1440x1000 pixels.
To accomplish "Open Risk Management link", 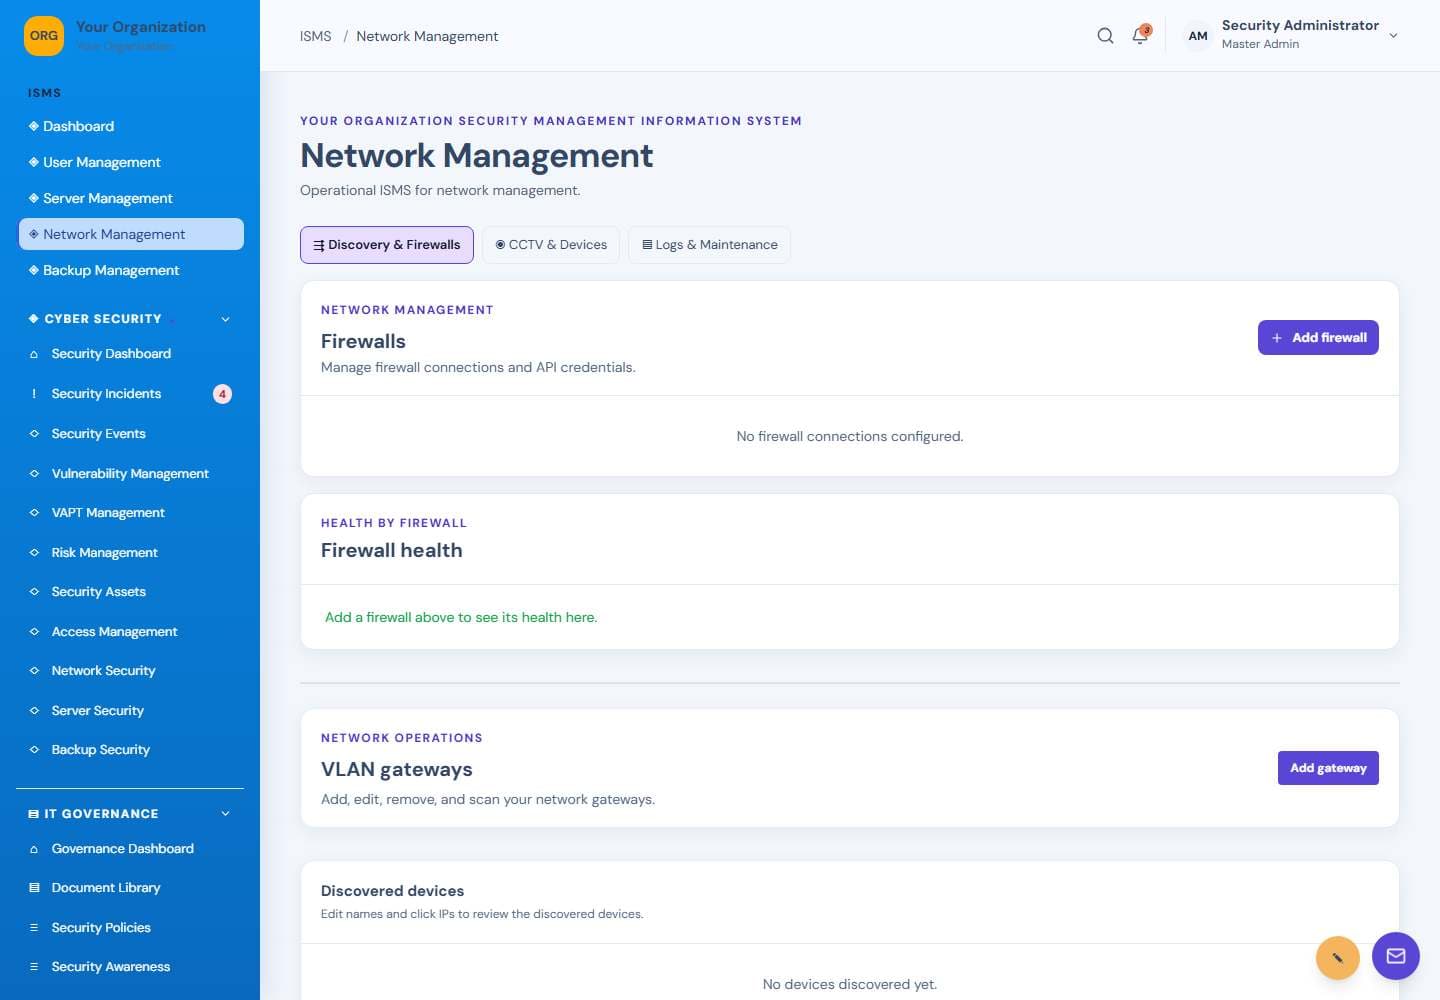I will point(105,553).
